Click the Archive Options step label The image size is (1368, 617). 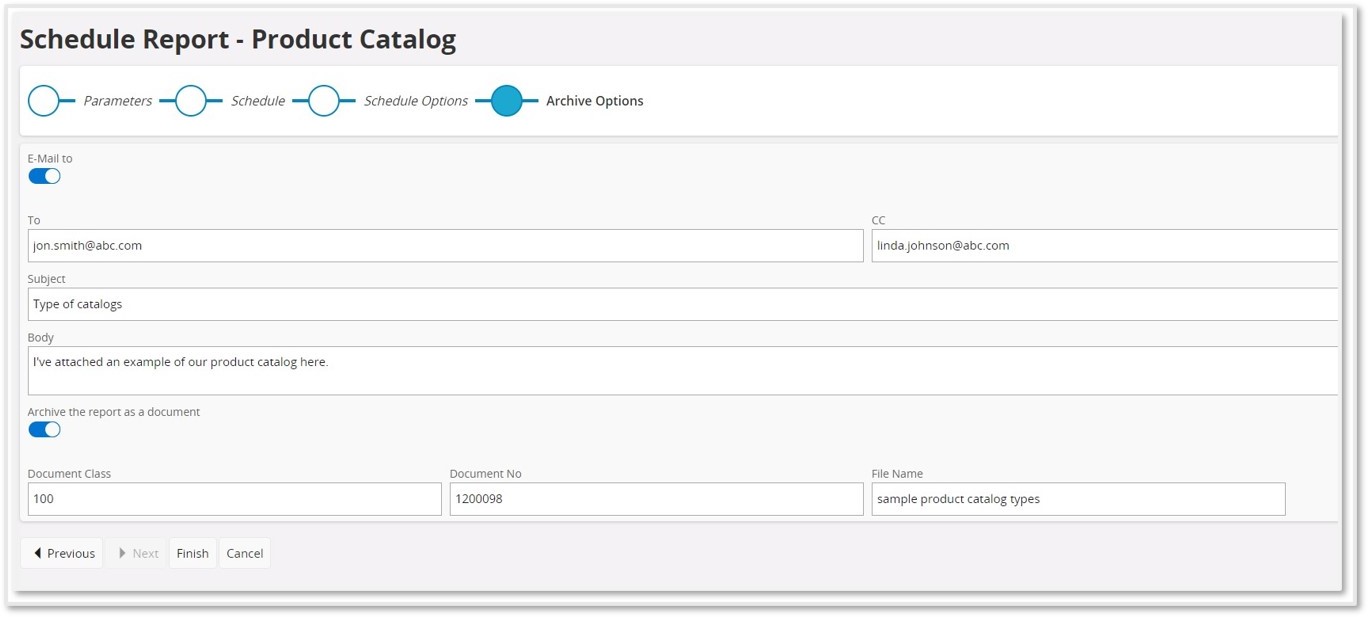[x=595, y=101]
